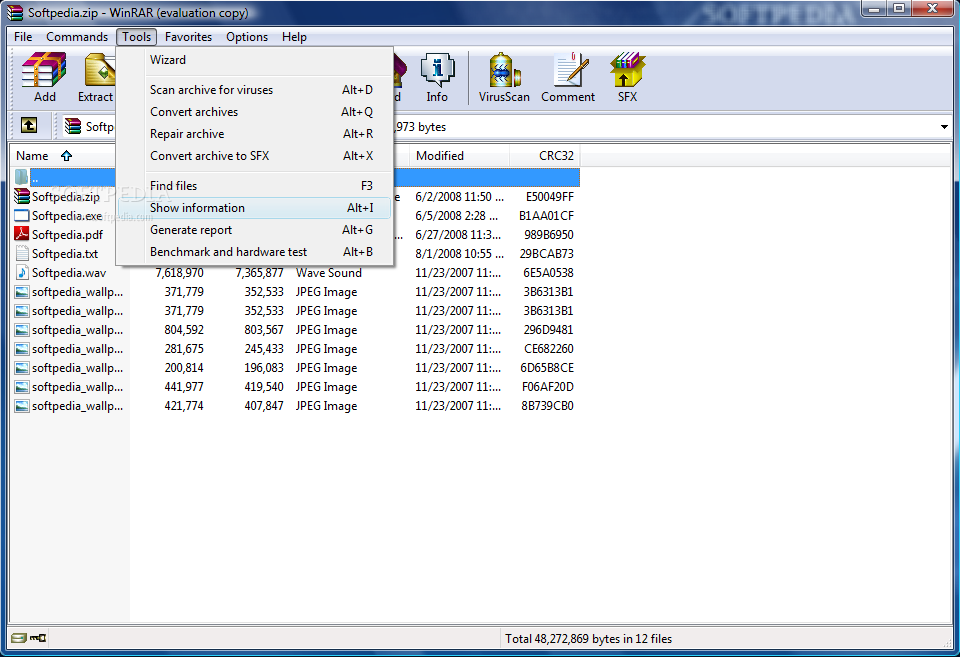
Task: Open the Help menu
Action: coord(294,37)
